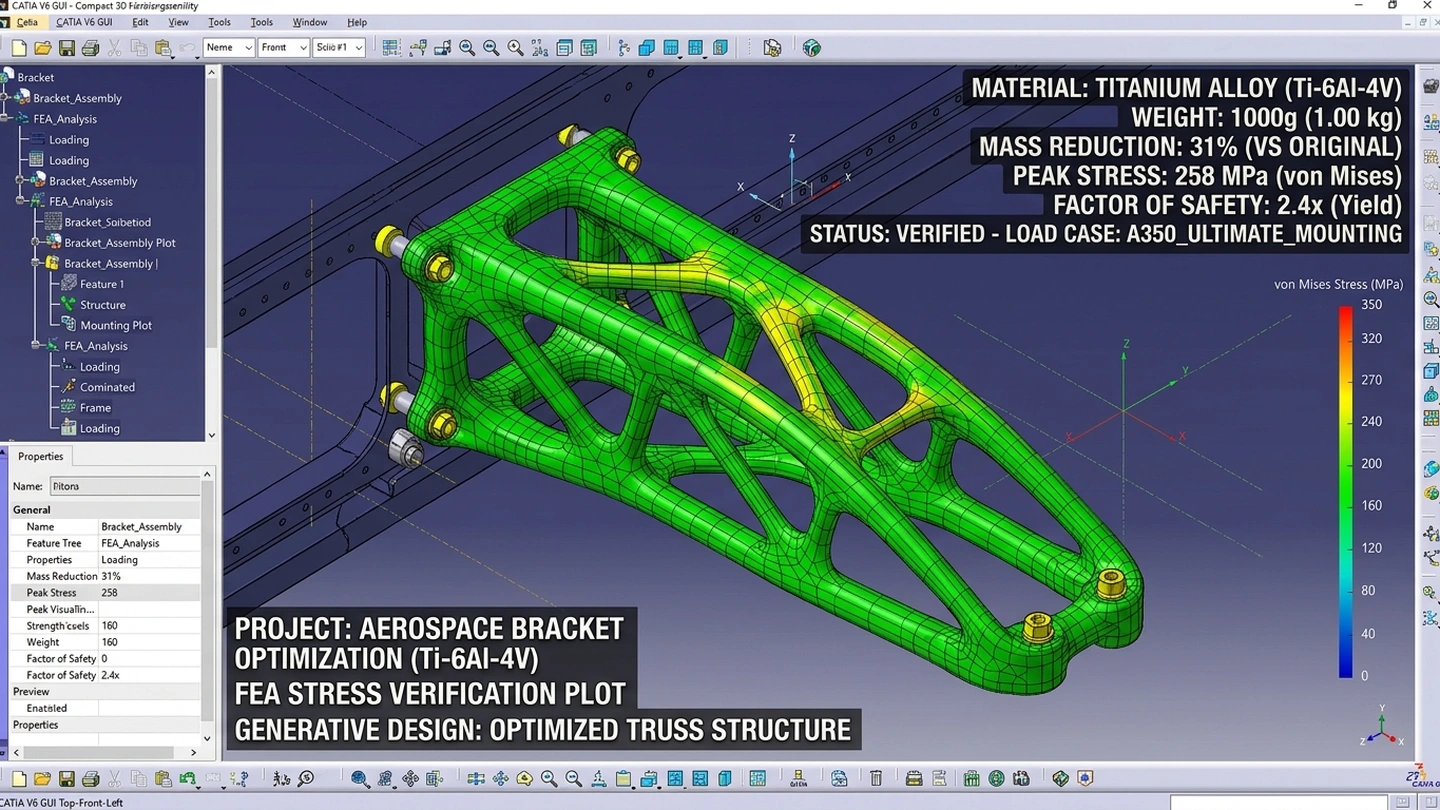Open the View menu
1440x810 pixels.
pos(178,22)
